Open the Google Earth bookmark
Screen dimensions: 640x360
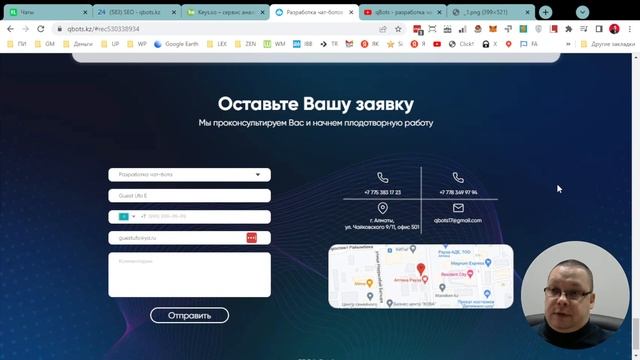(176, 44)
